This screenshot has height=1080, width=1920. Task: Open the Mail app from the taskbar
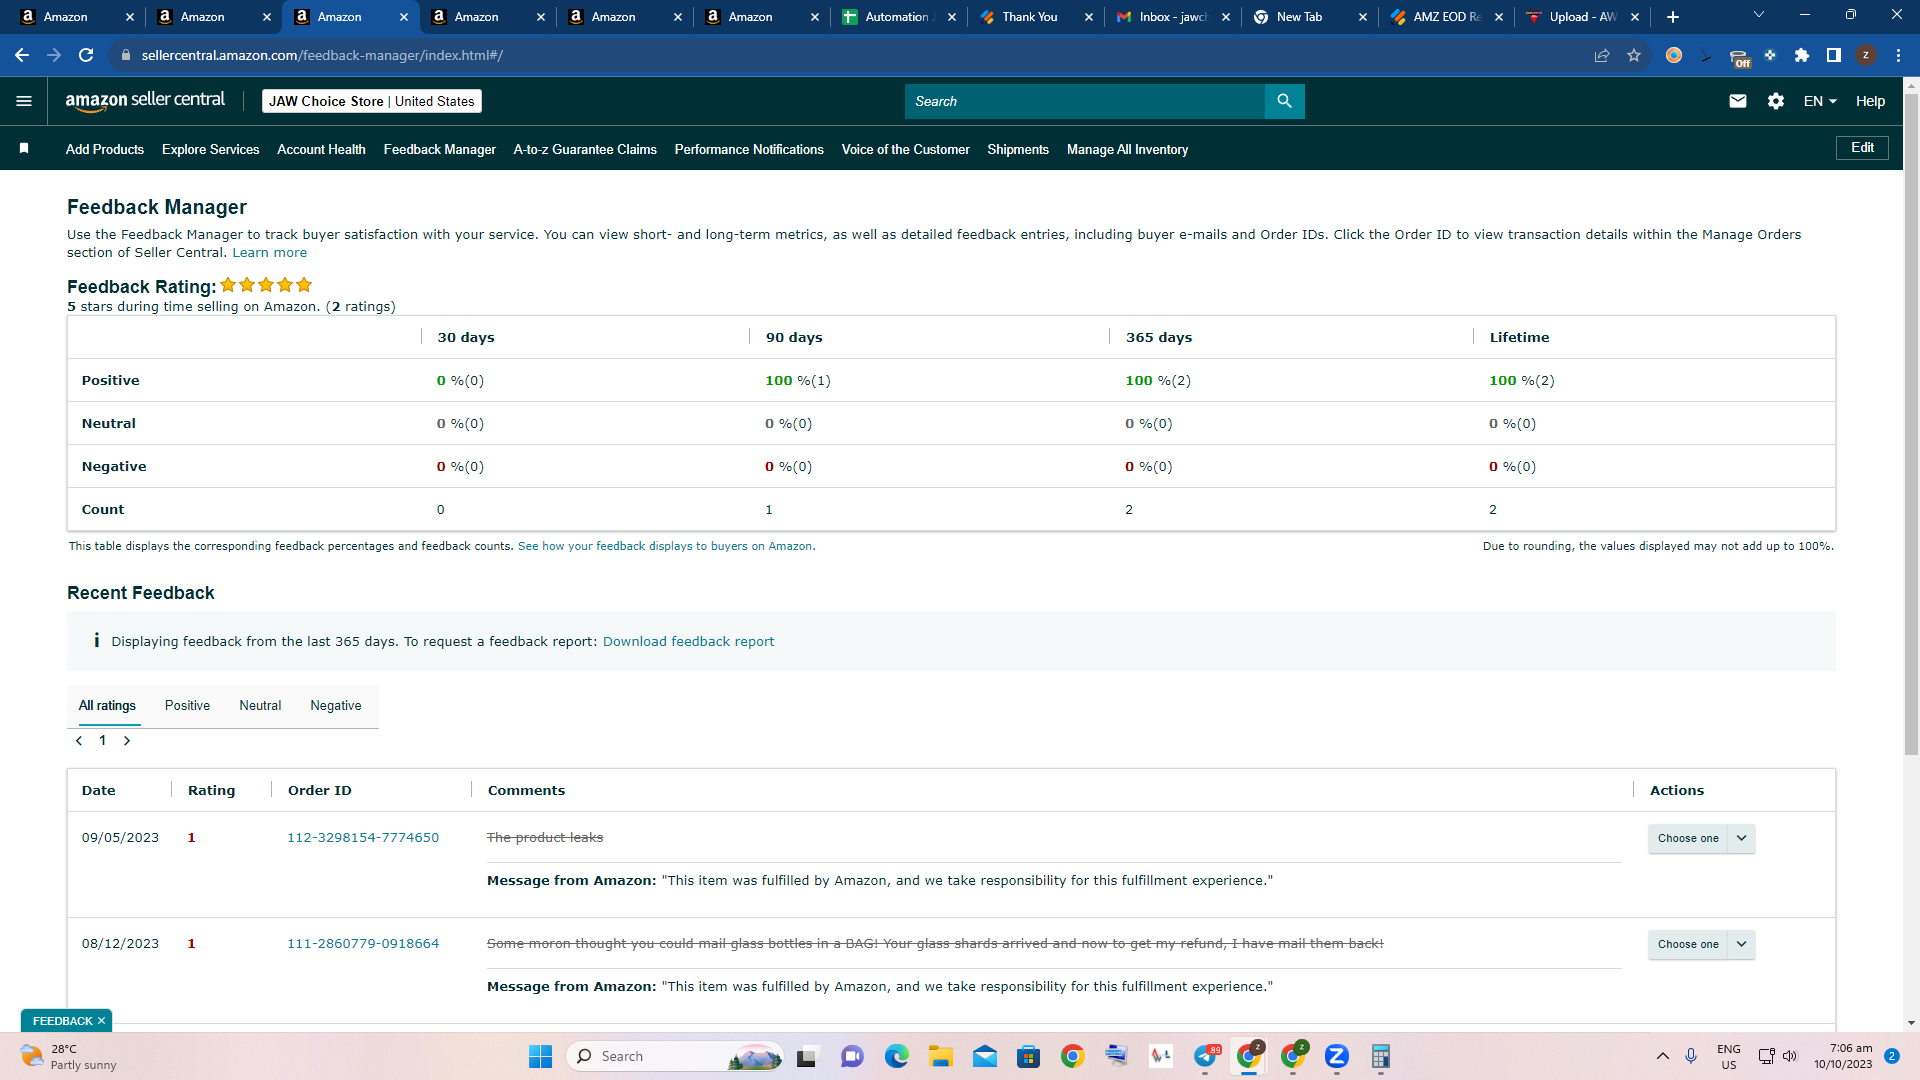[x=984, y=1056]
